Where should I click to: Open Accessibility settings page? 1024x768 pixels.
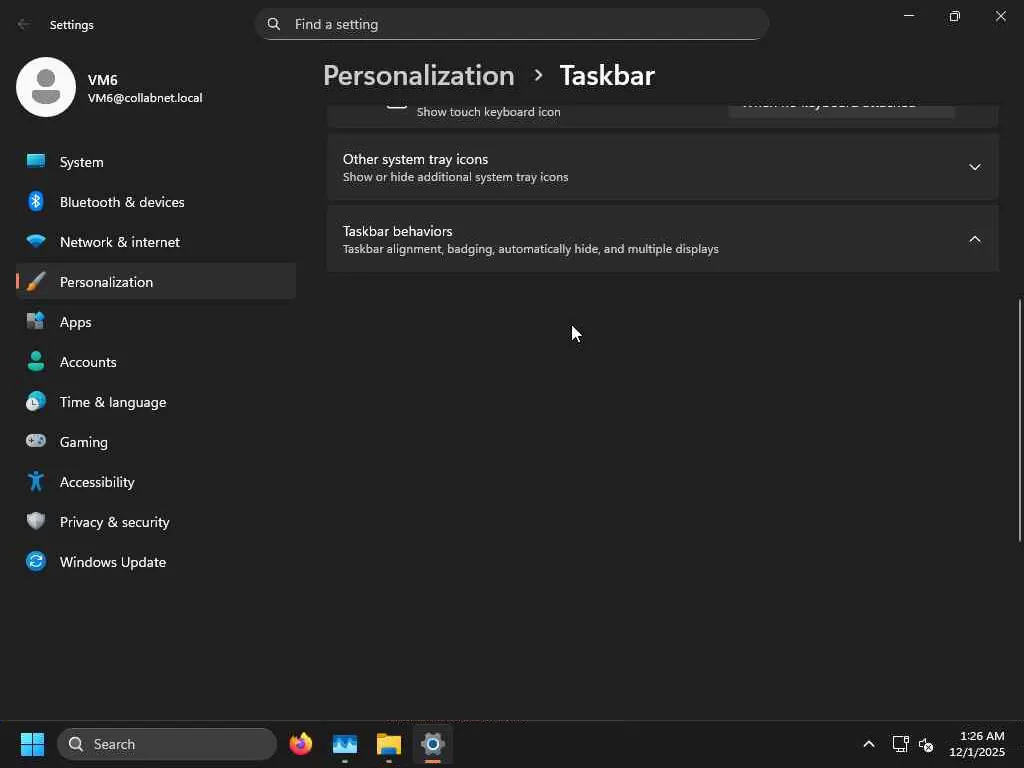pyautogui.click(x=155, y=482)
